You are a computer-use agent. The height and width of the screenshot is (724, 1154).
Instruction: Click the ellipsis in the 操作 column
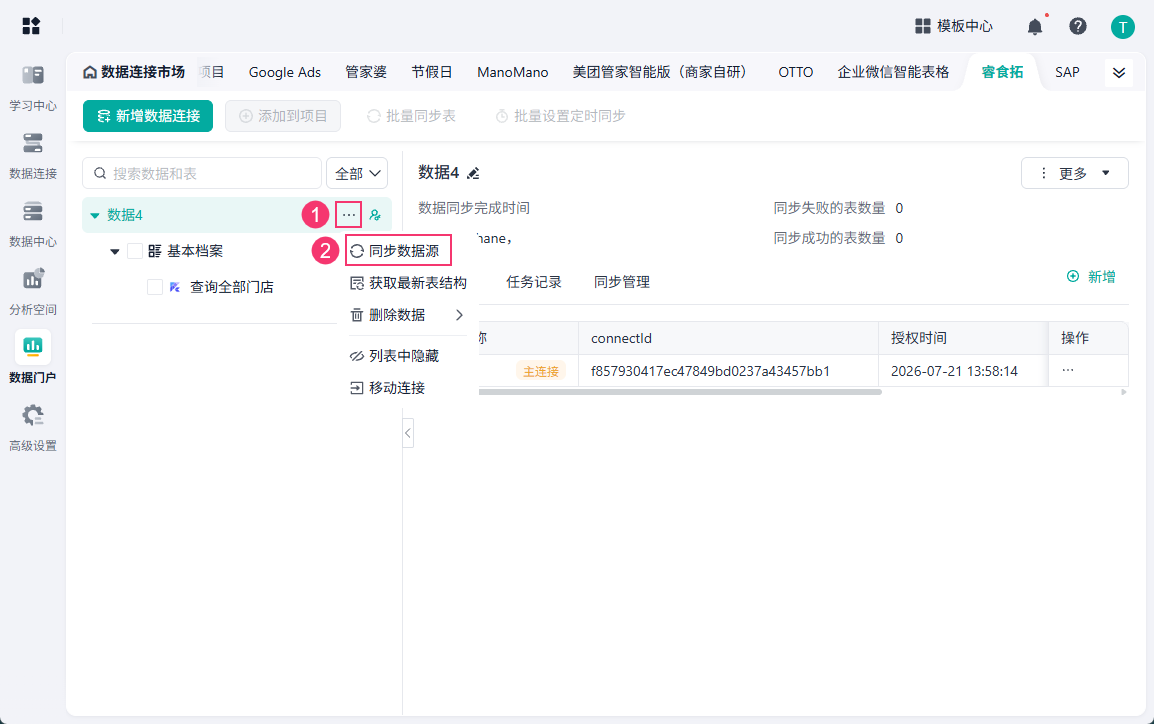(x=1067, y=370)
